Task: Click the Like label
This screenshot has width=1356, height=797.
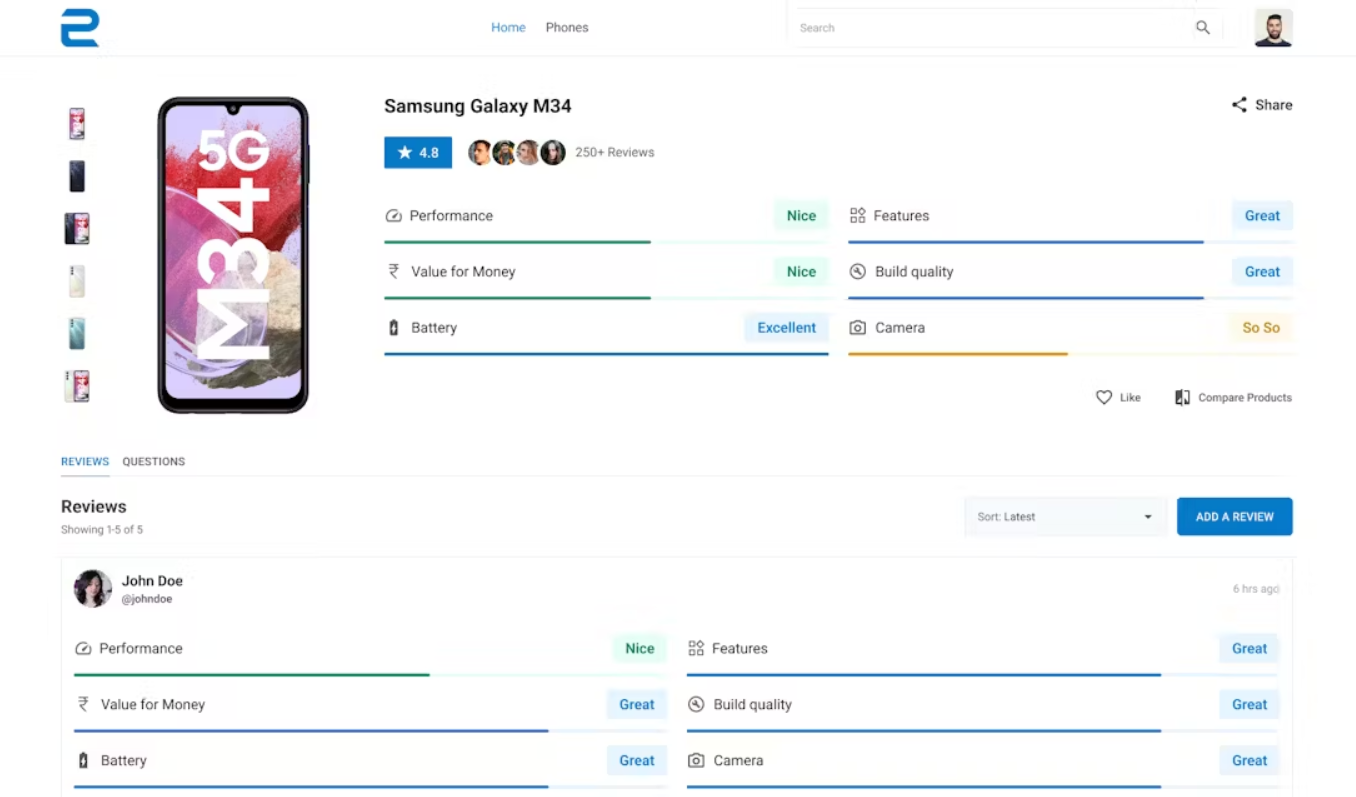Action: [1130, 398]
